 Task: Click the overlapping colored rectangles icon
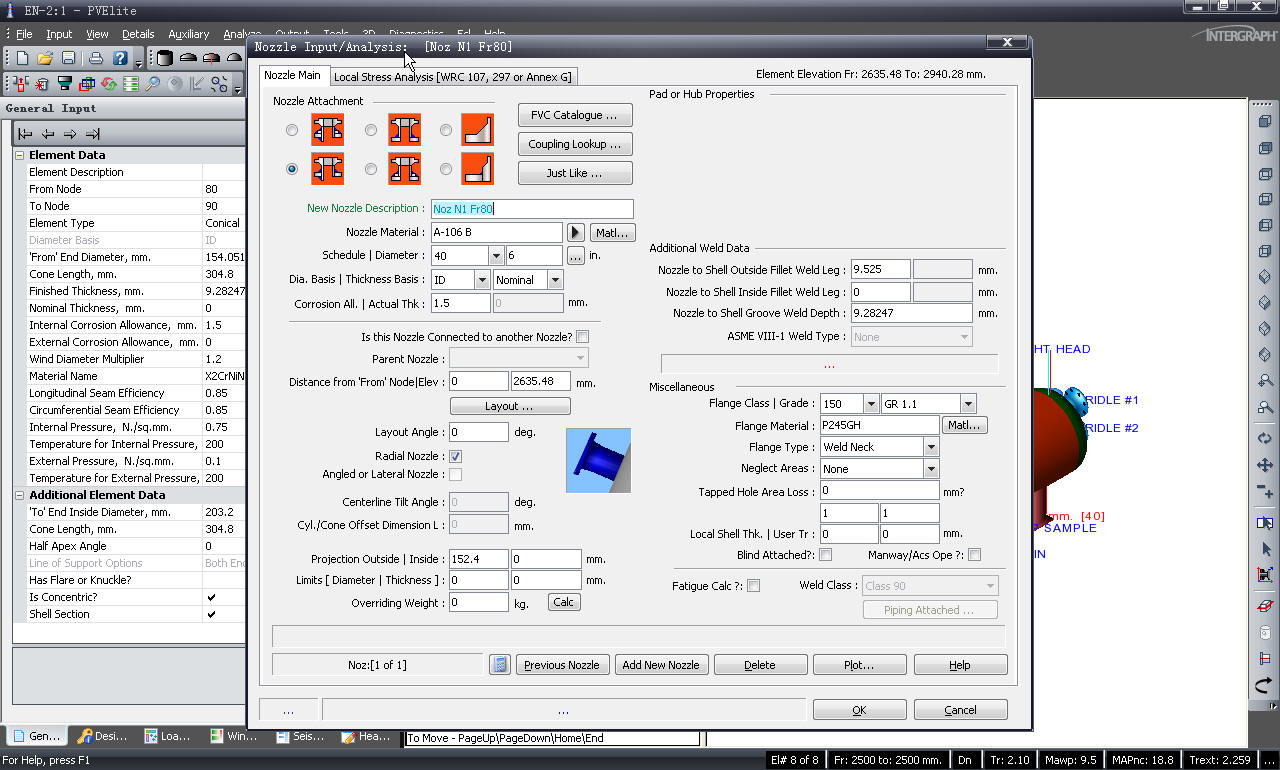[x=87, y=84]
